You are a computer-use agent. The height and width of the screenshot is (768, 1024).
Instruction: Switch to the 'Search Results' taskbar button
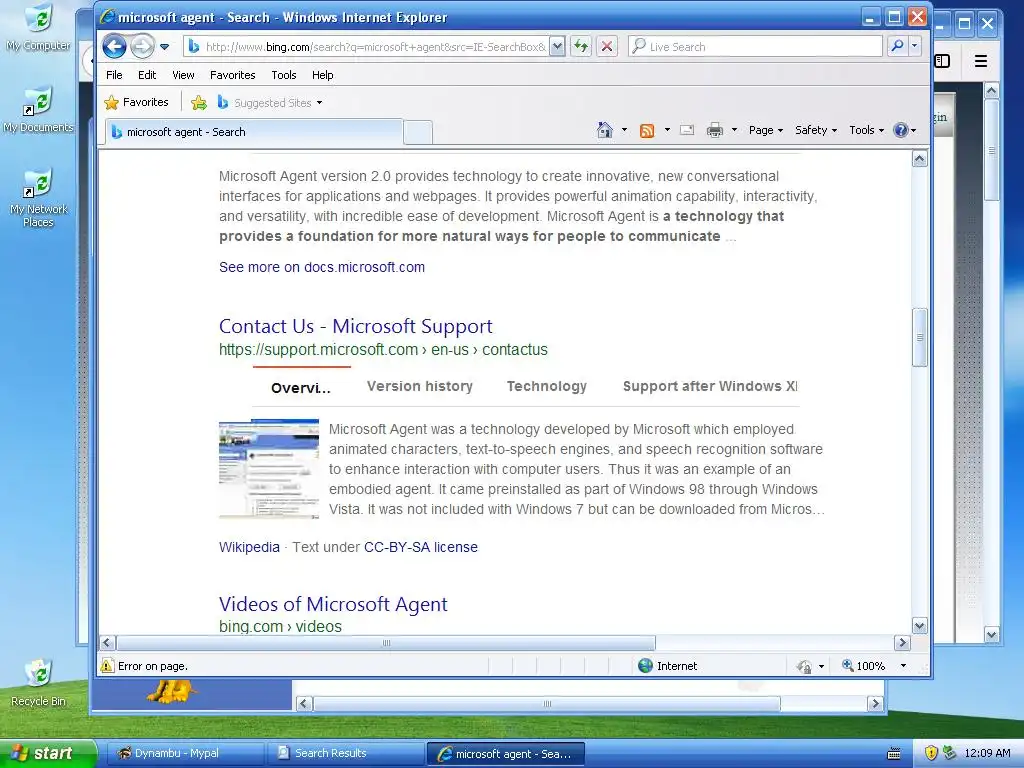(345, 753)
